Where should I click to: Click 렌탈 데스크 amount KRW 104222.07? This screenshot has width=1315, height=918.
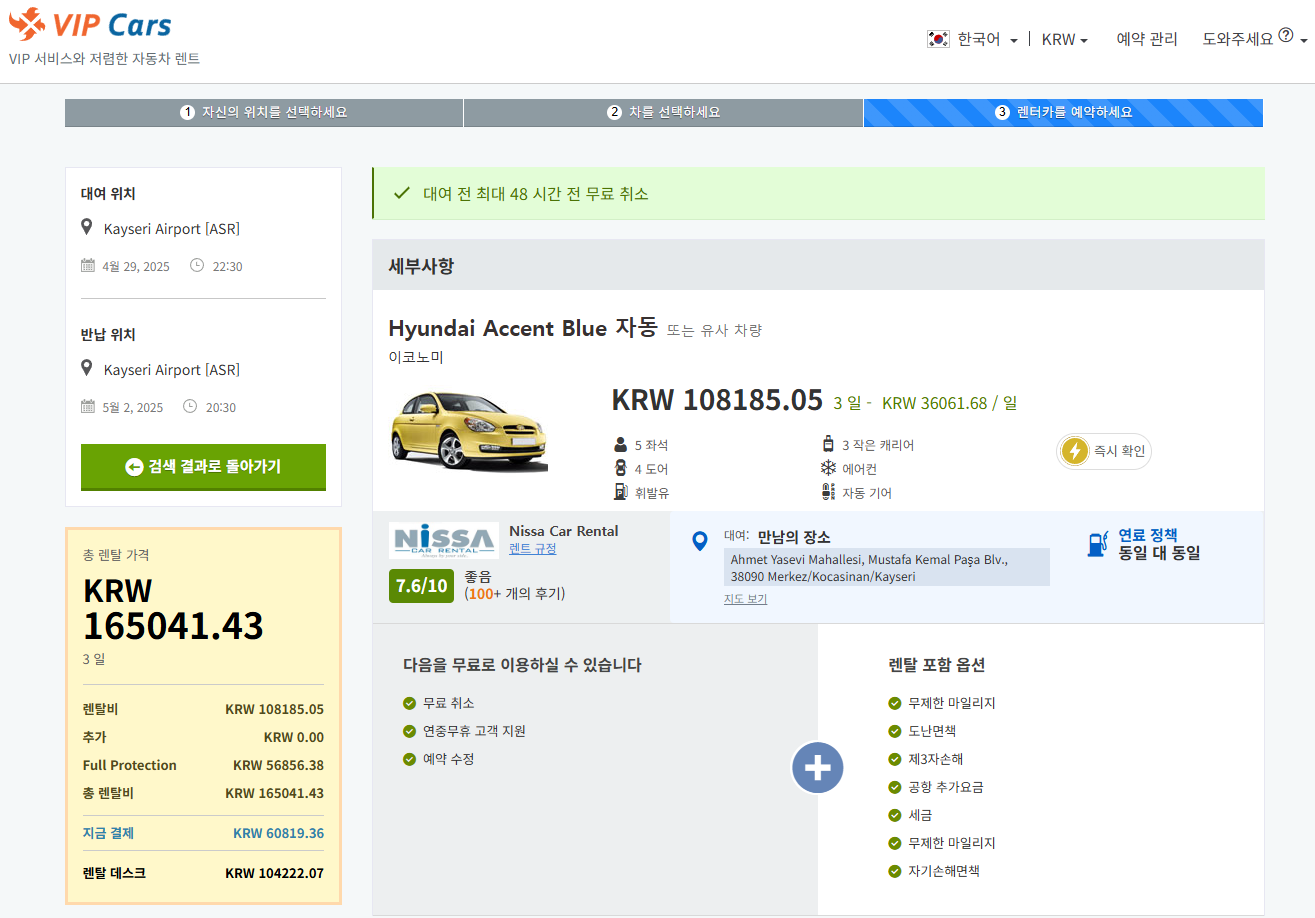pyautogui.click(x=274, y=873)
